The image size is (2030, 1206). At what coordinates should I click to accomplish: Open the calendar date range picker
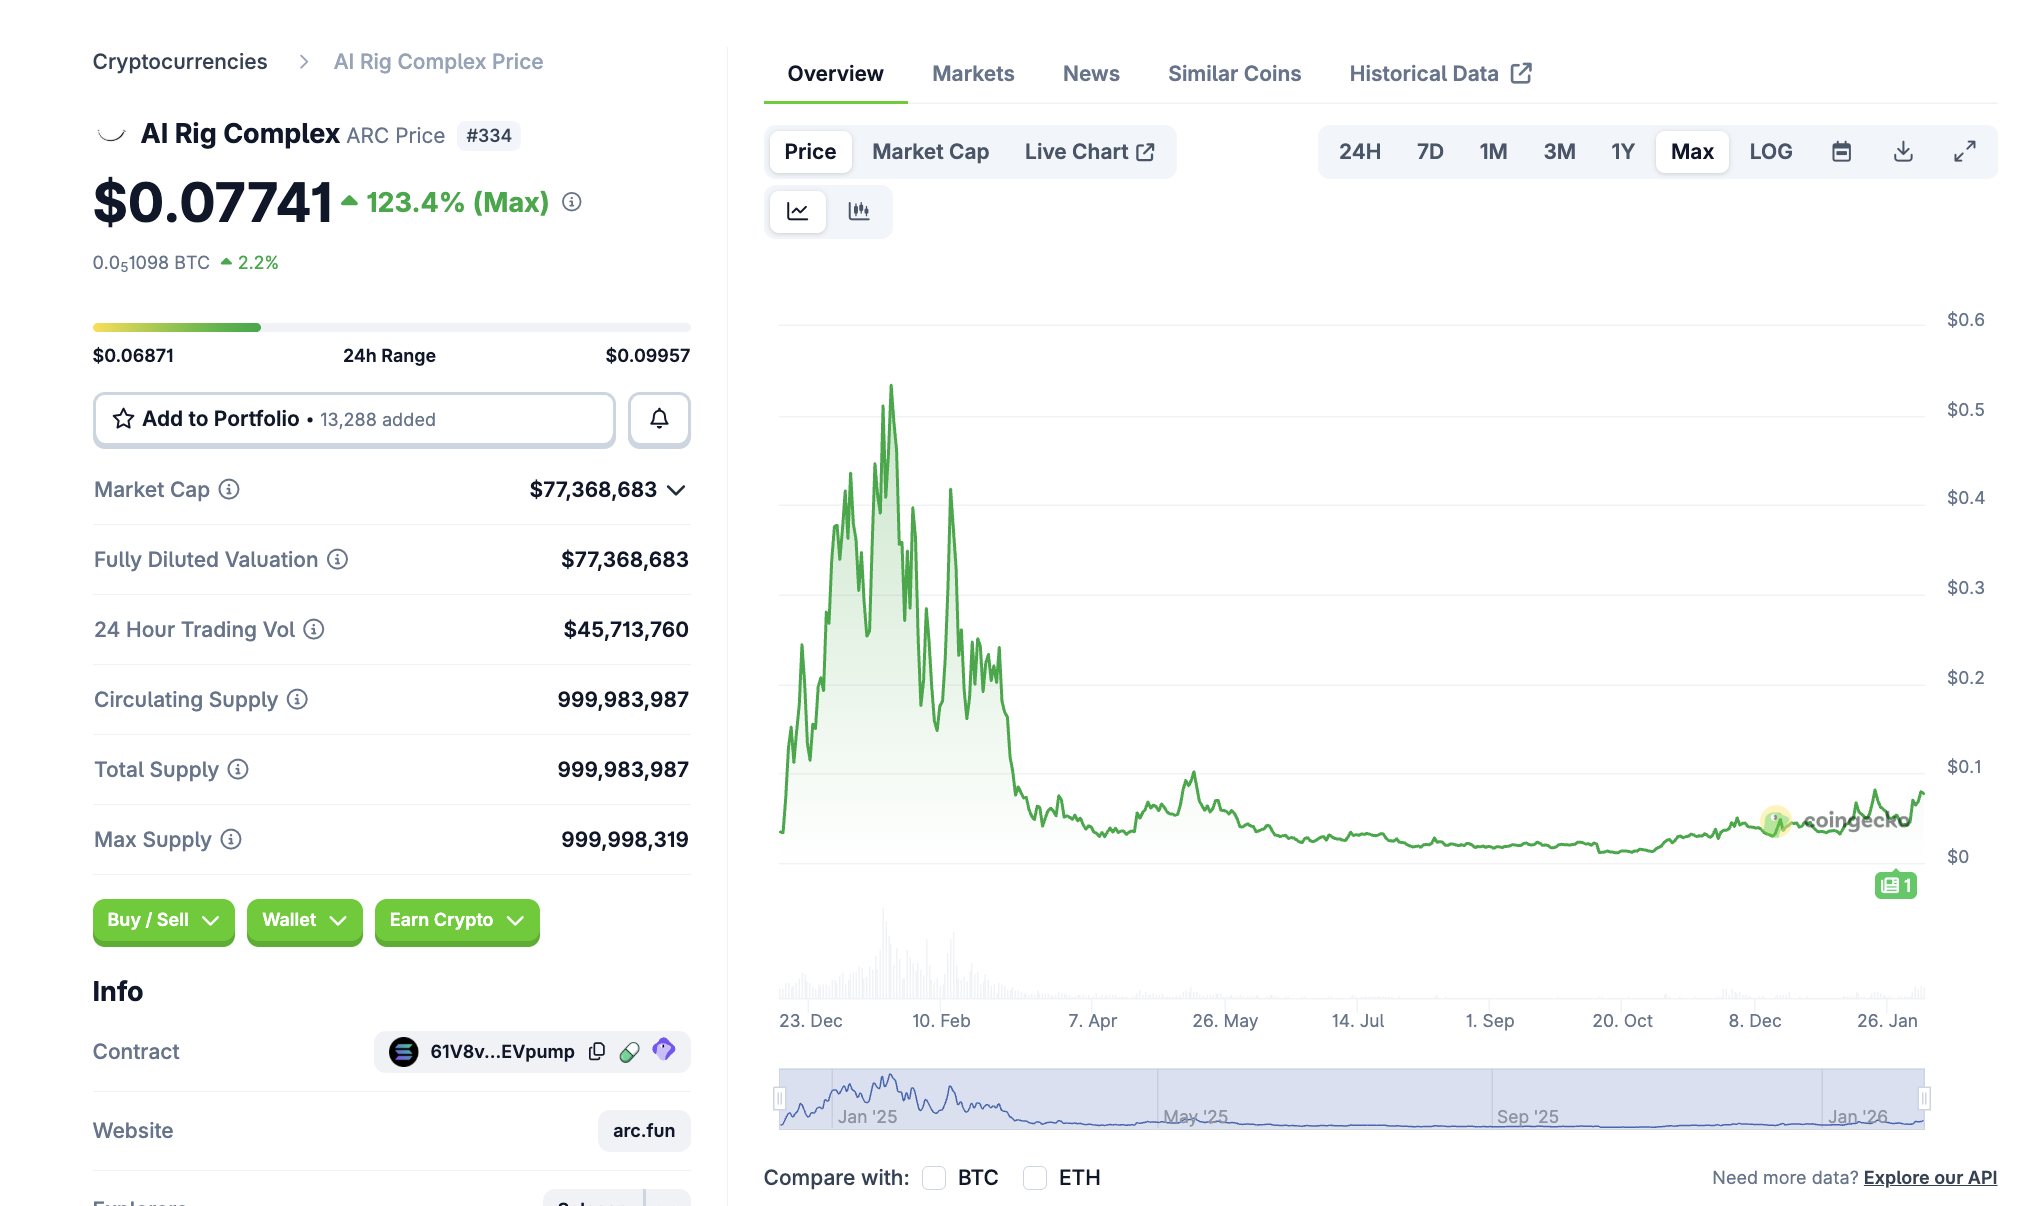1841,152
